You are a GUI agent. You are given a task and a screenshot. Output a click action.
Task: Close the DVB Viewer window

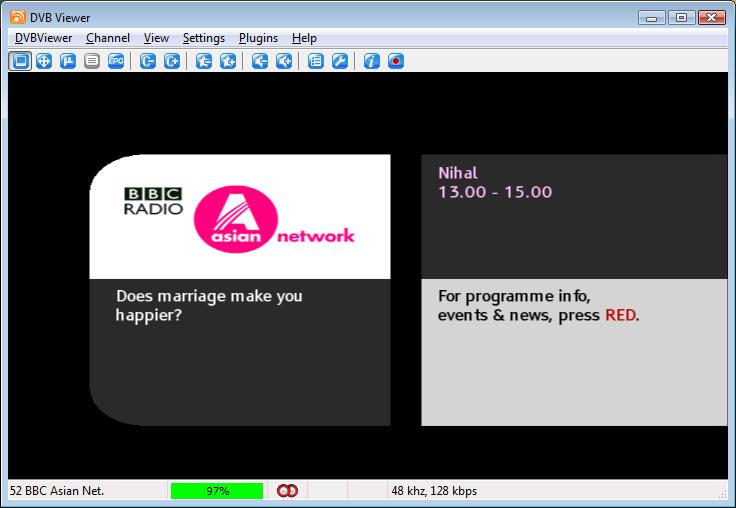point(712,18)
